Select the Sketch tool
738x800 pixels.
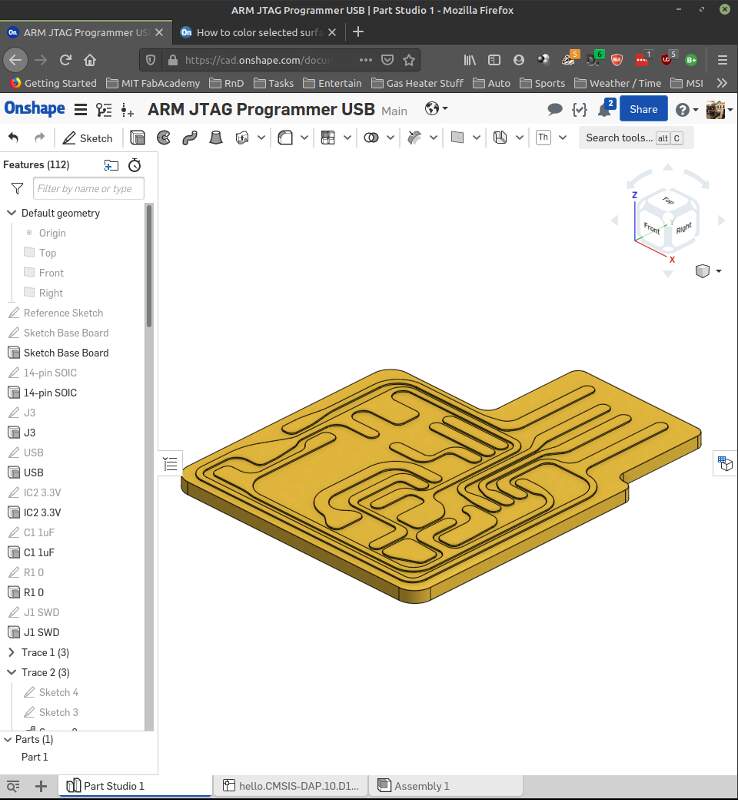click(x=87, y=138)
